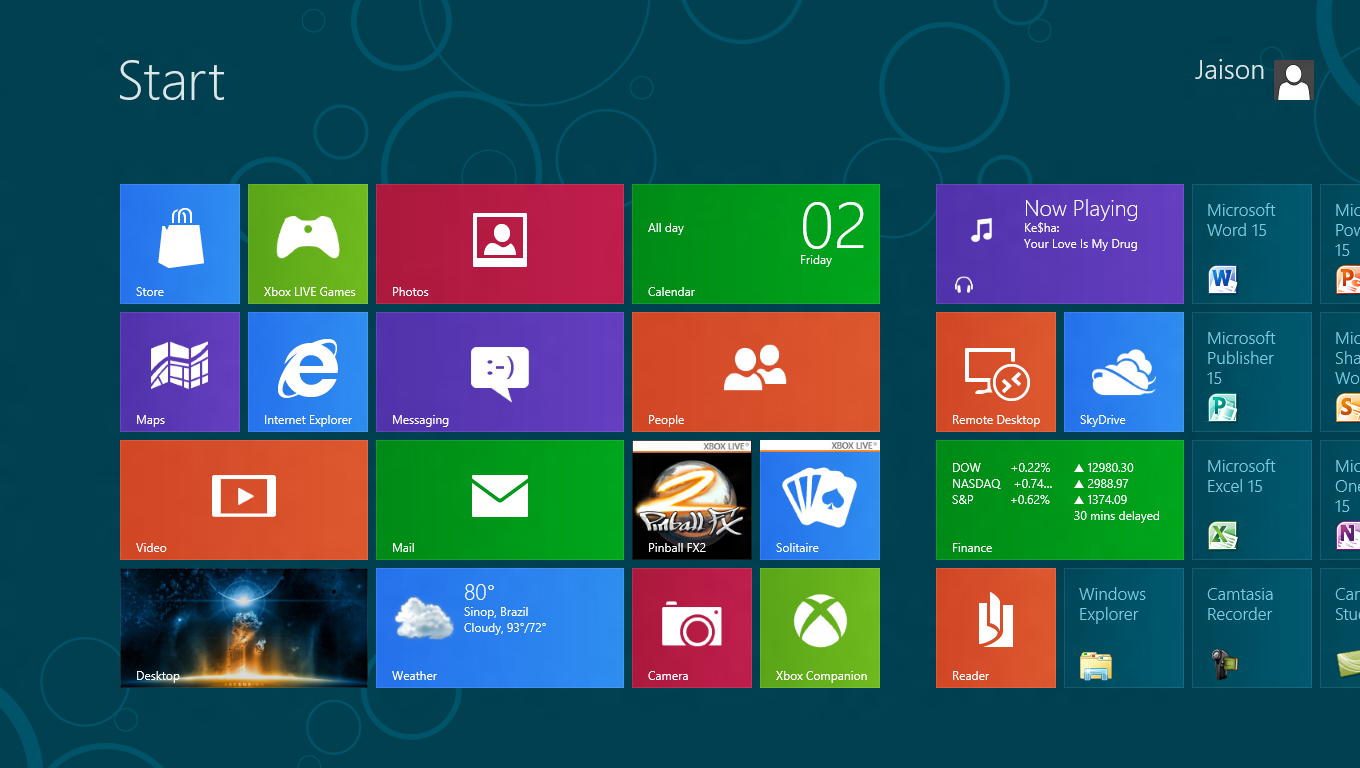
Task: Launch the Xbox Companion tile
Action: click(x=820, y=628)
